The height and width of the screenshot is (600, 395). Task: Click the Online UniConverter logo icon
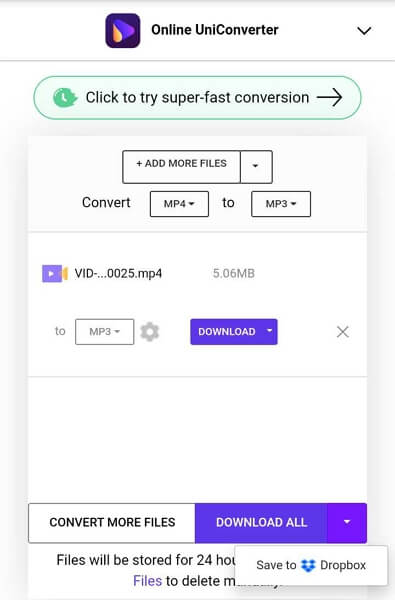(123, 31)
